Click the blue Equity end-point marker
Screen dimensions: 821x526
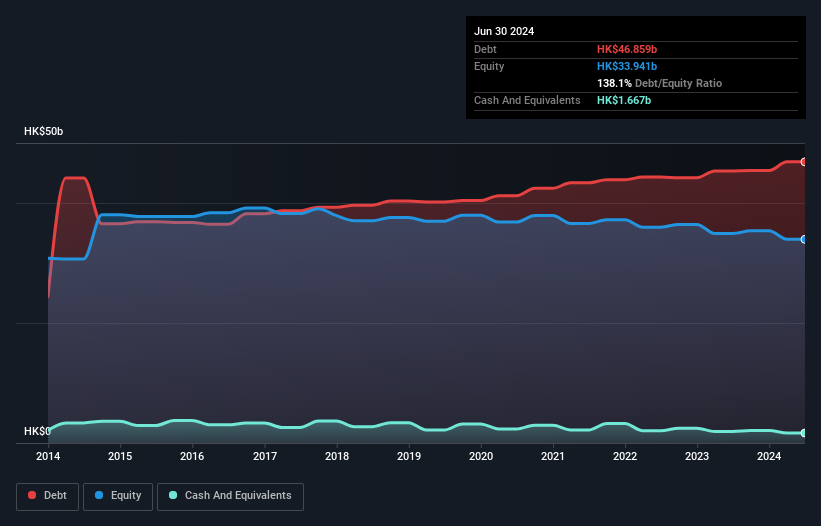point(804,239)
